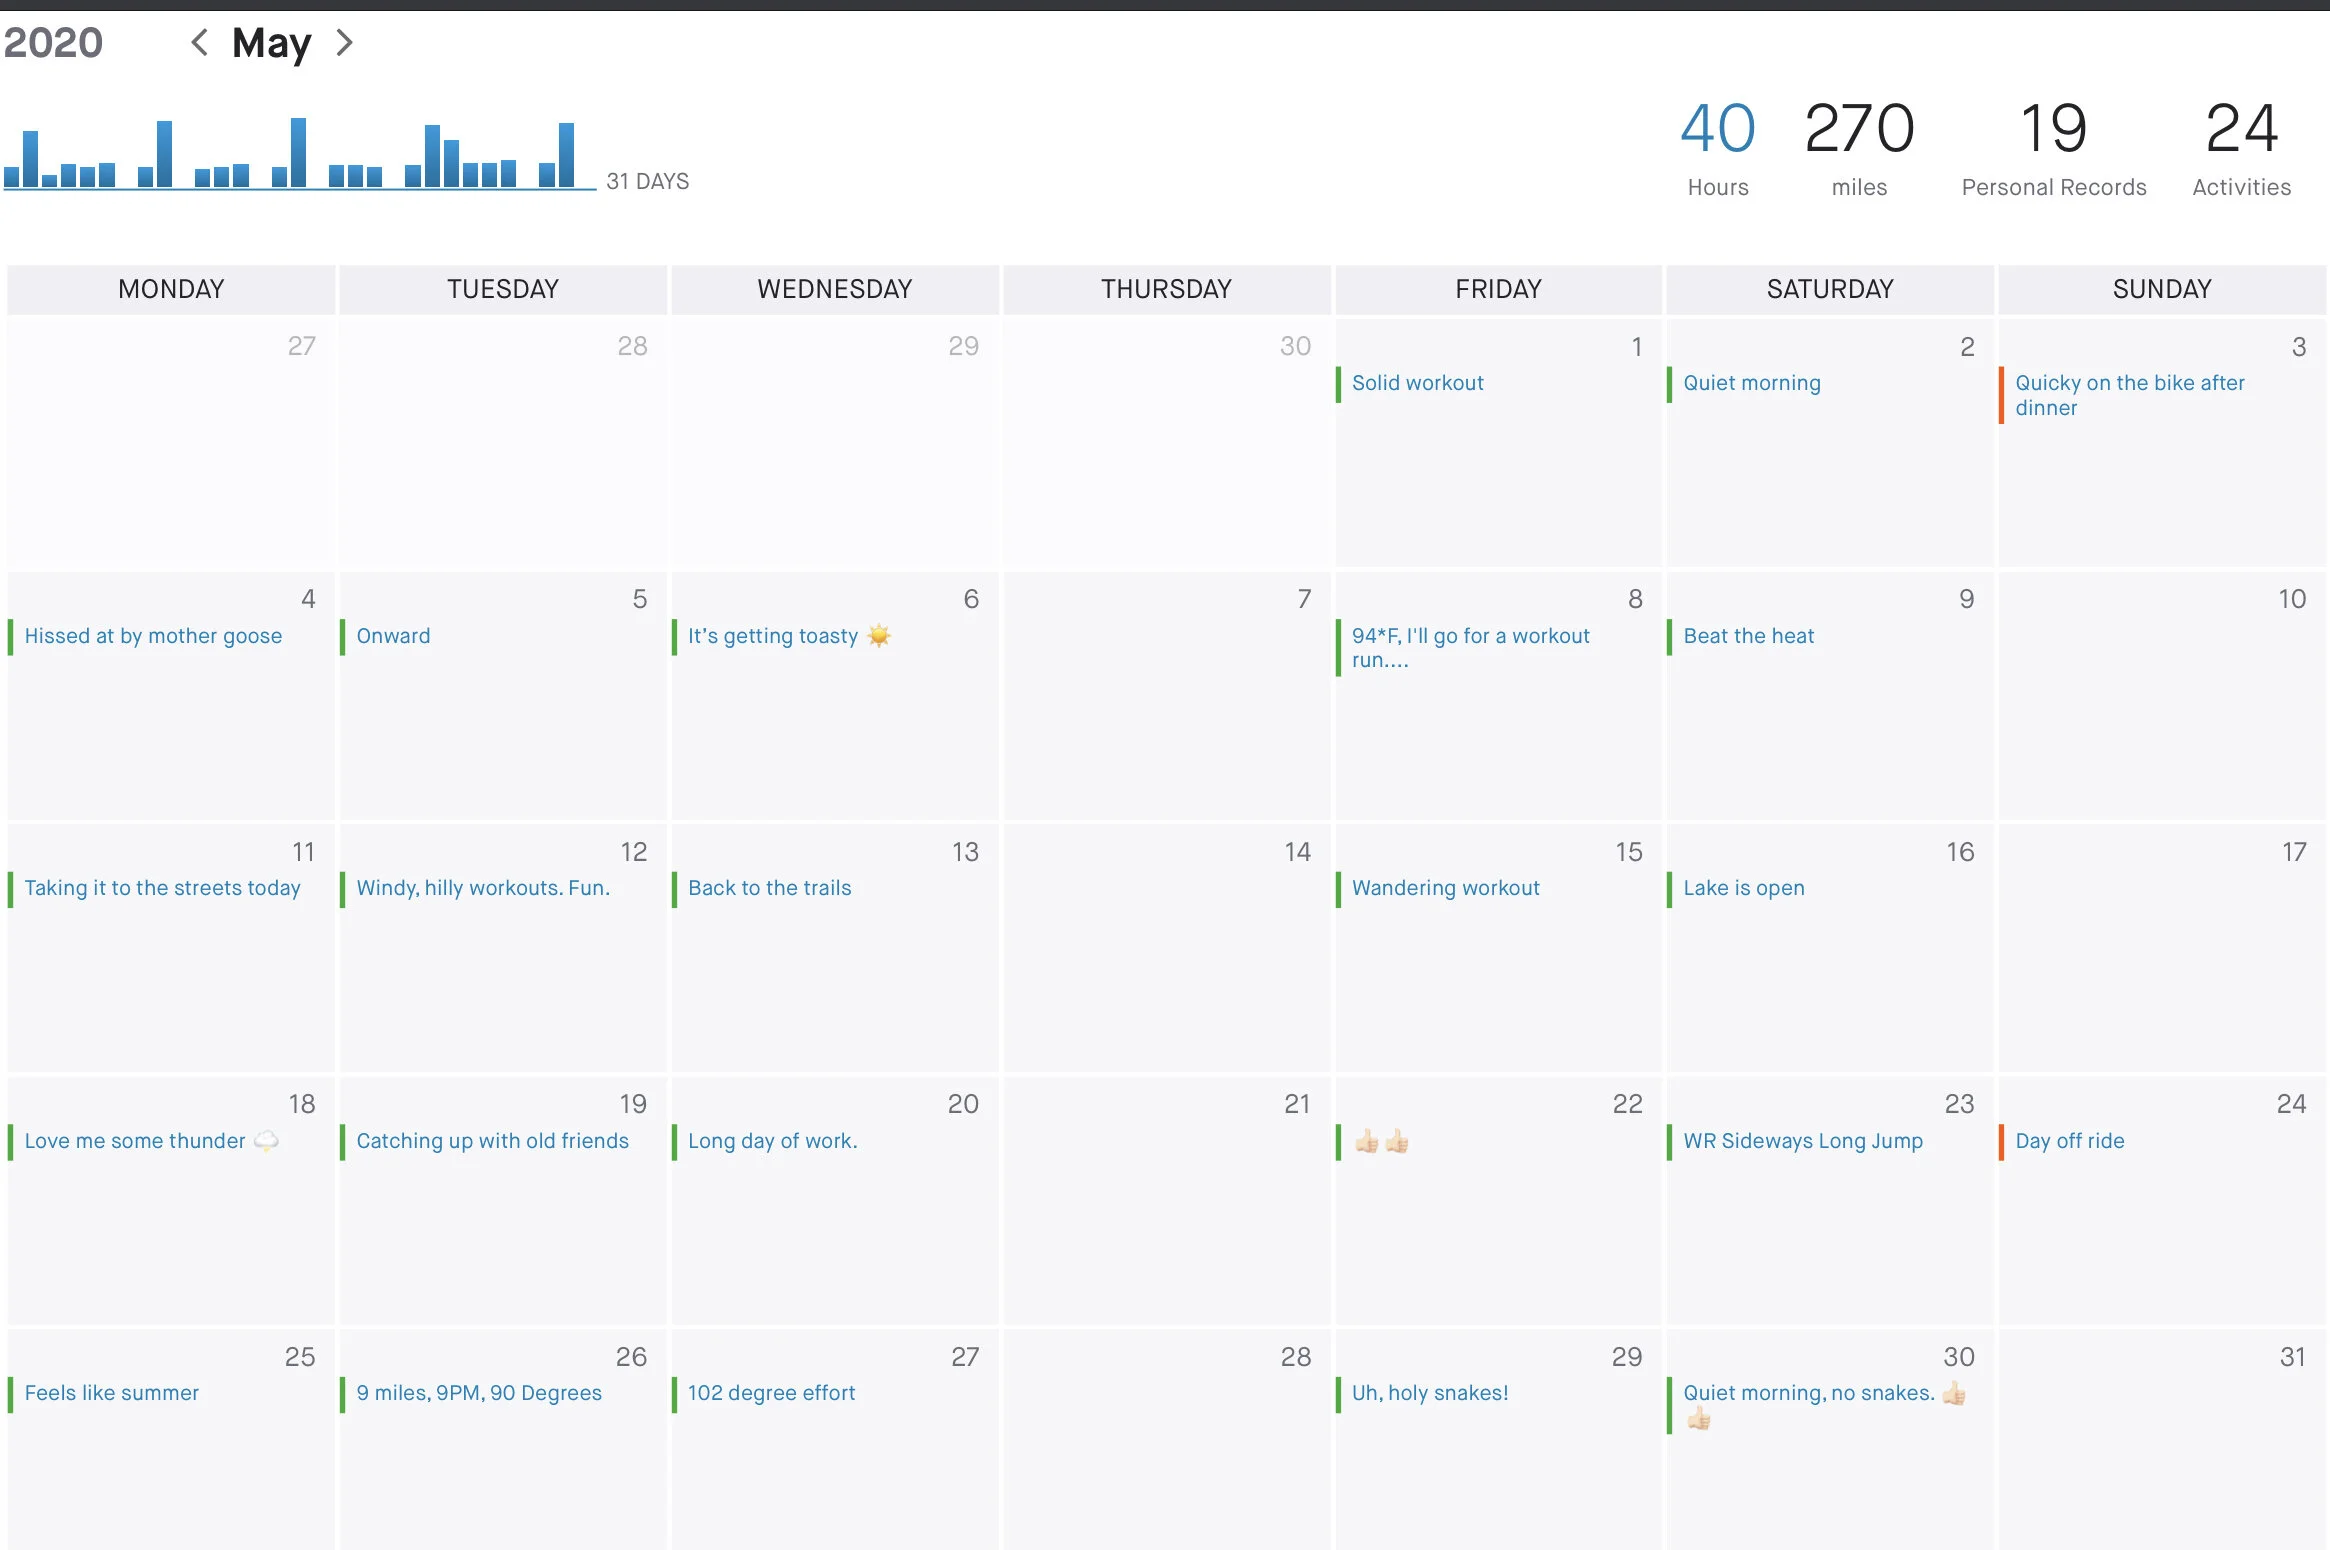Open 'It's getting toasty' activity

coord(773,636)
